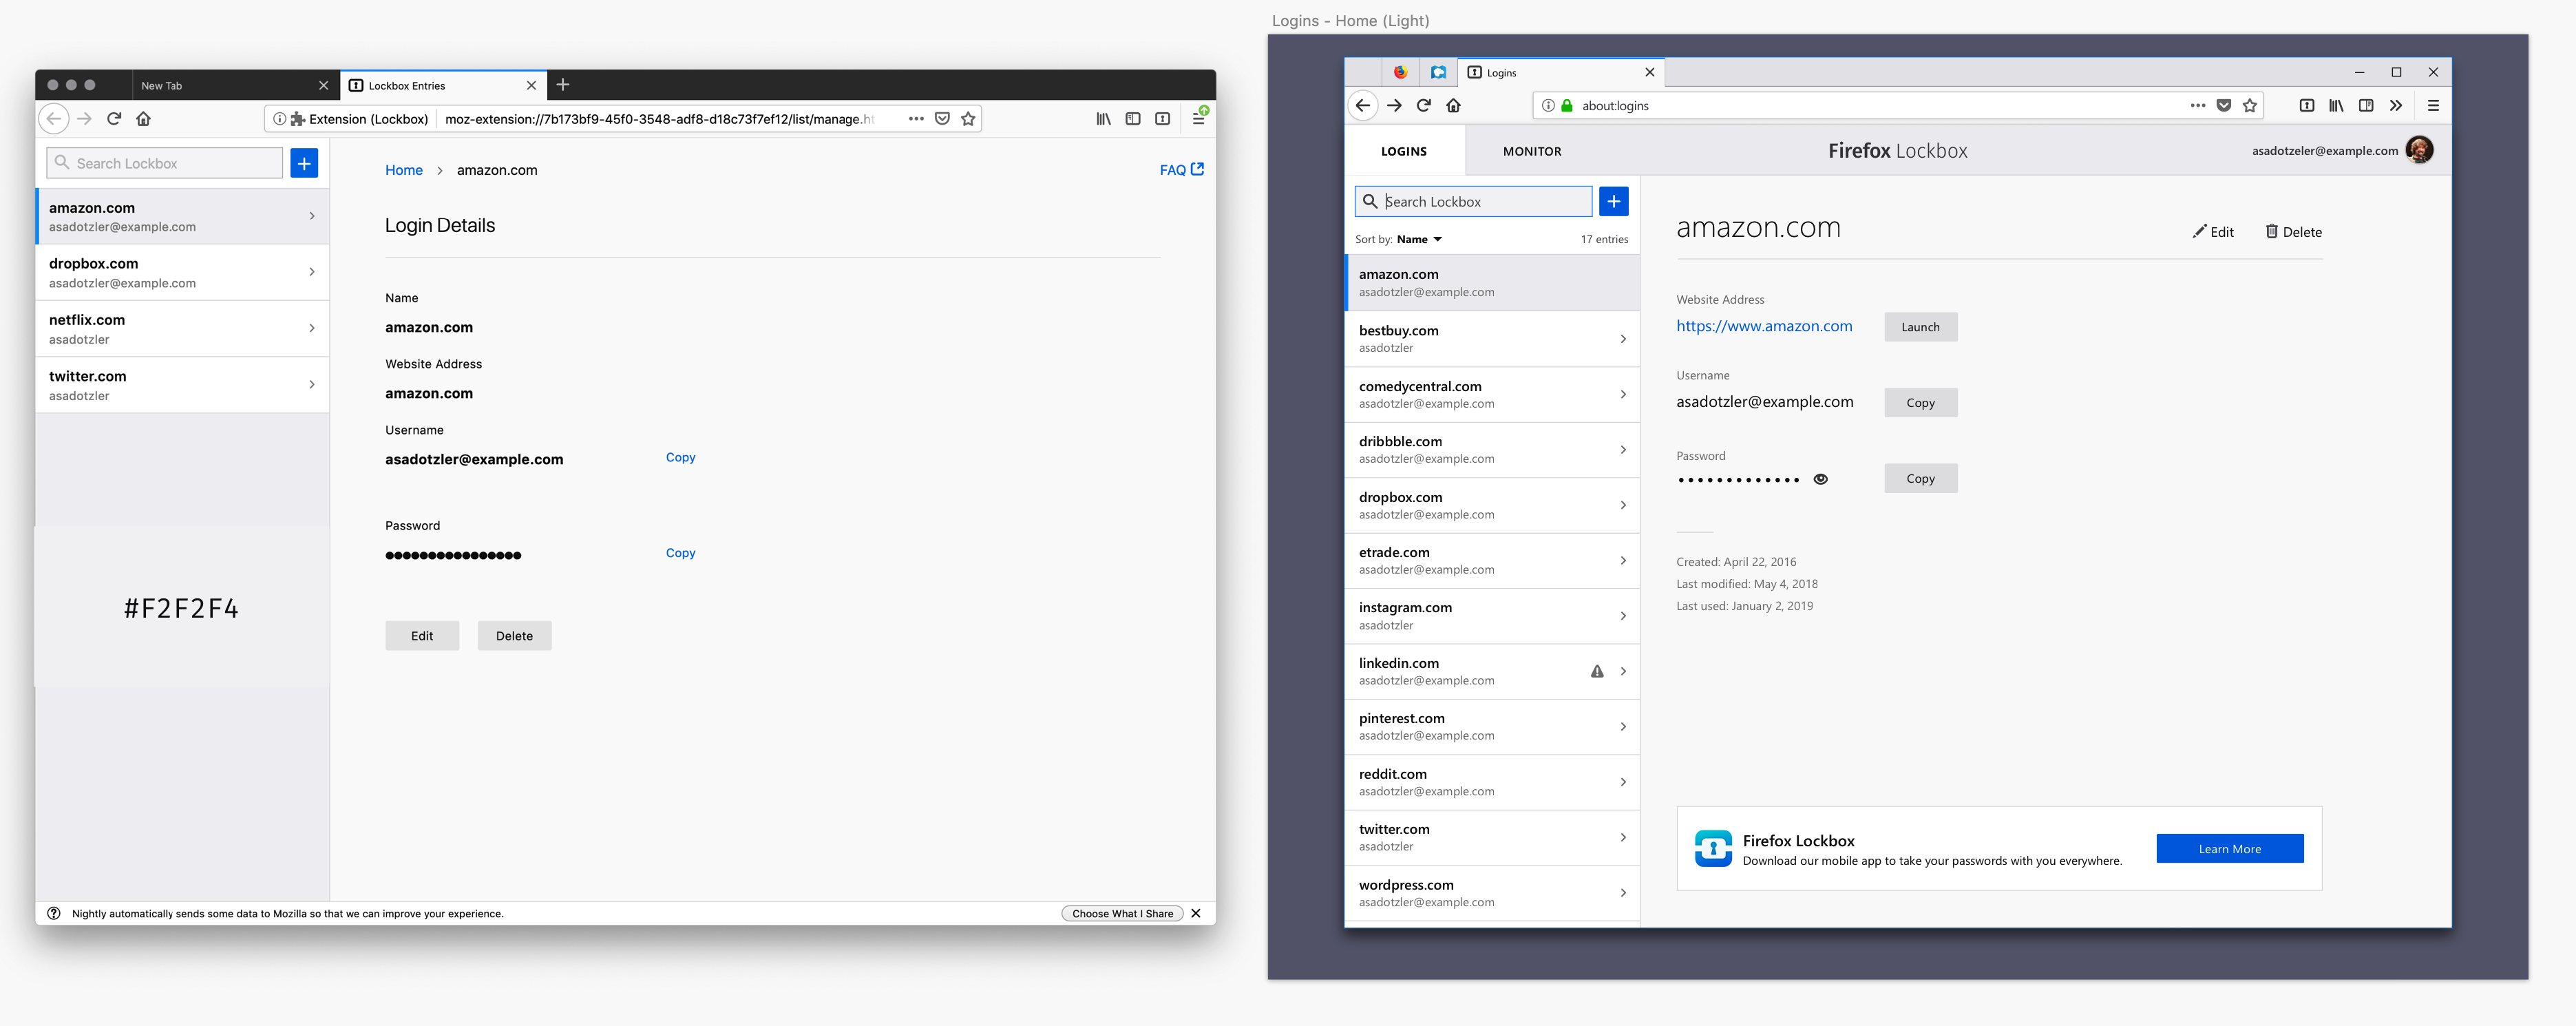
Task: Bookmark star in about:logins URL bar
Action: tap(2250, 105)
